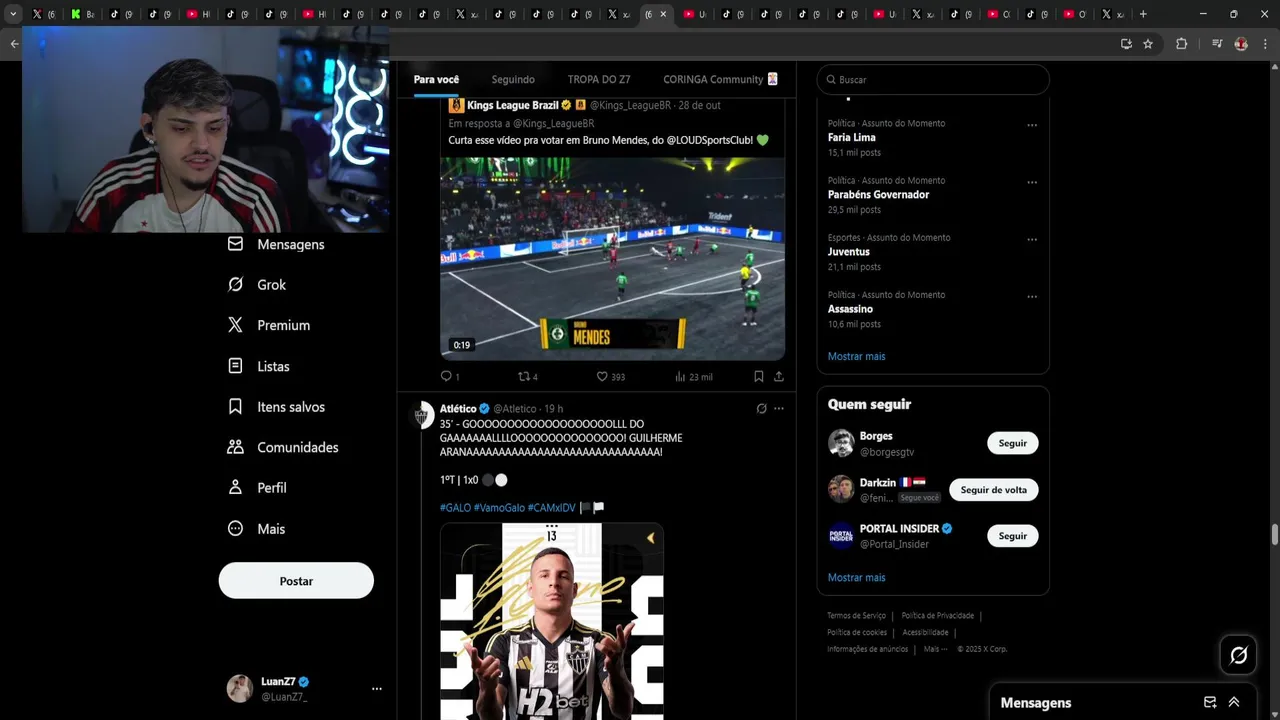This screenshot has height=720, width=1280.
Task: Open the Chrome menu dots
Action: 1265,44
